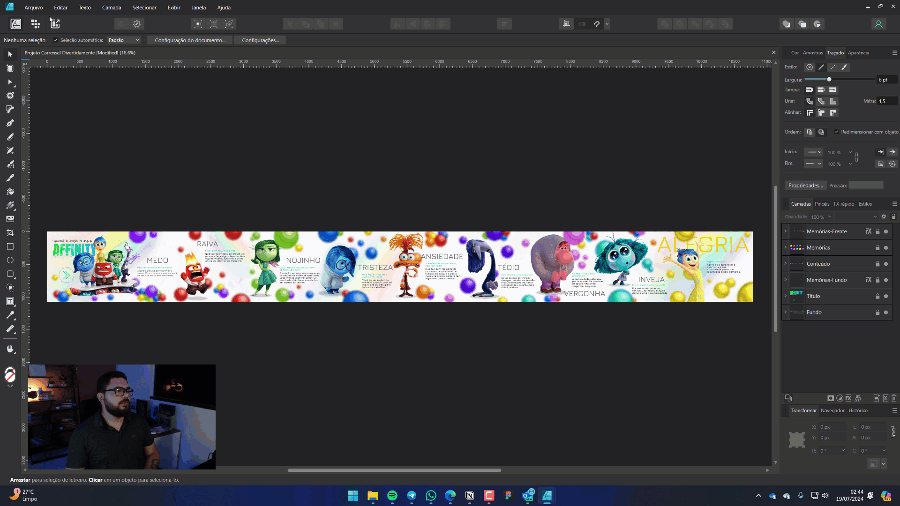The width and height of the screenshot is (900, 506).
Task: Toggle the Seleção automática checkbox
Action: click(56, 40)
